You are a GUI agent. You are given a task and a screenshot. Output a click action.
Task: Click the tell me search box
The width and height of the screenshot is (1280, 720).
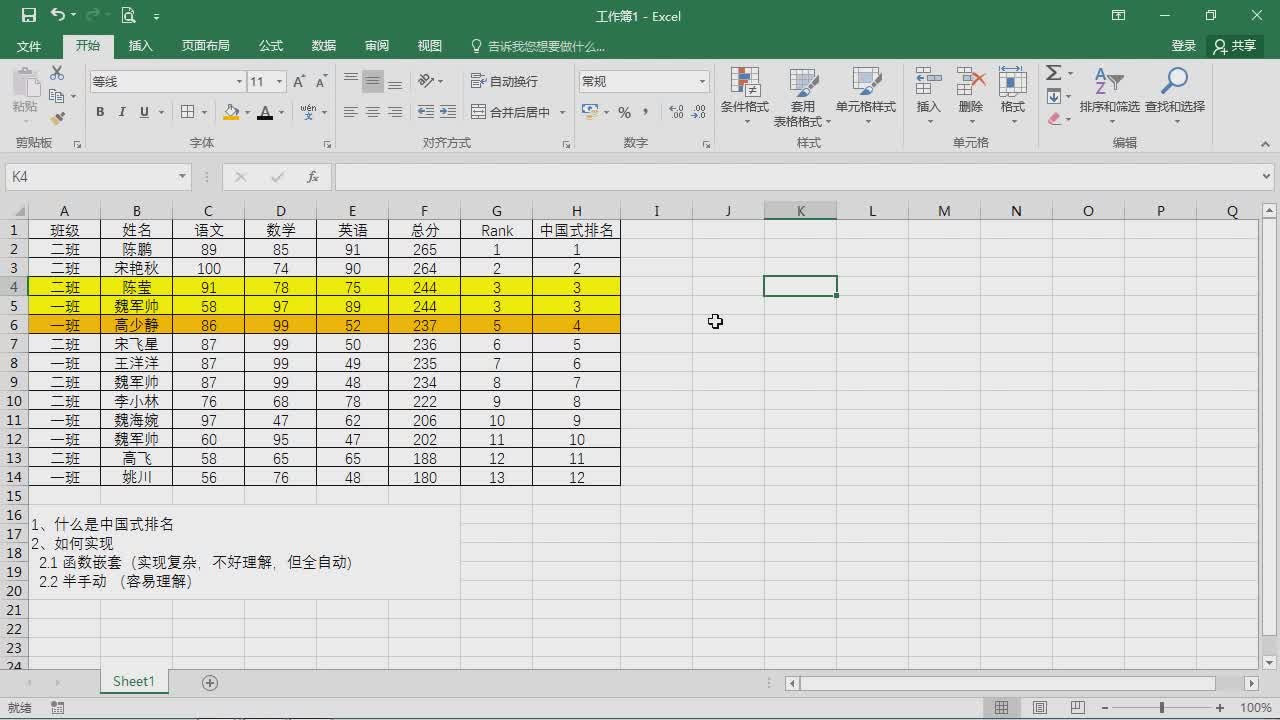coord(538,46)
